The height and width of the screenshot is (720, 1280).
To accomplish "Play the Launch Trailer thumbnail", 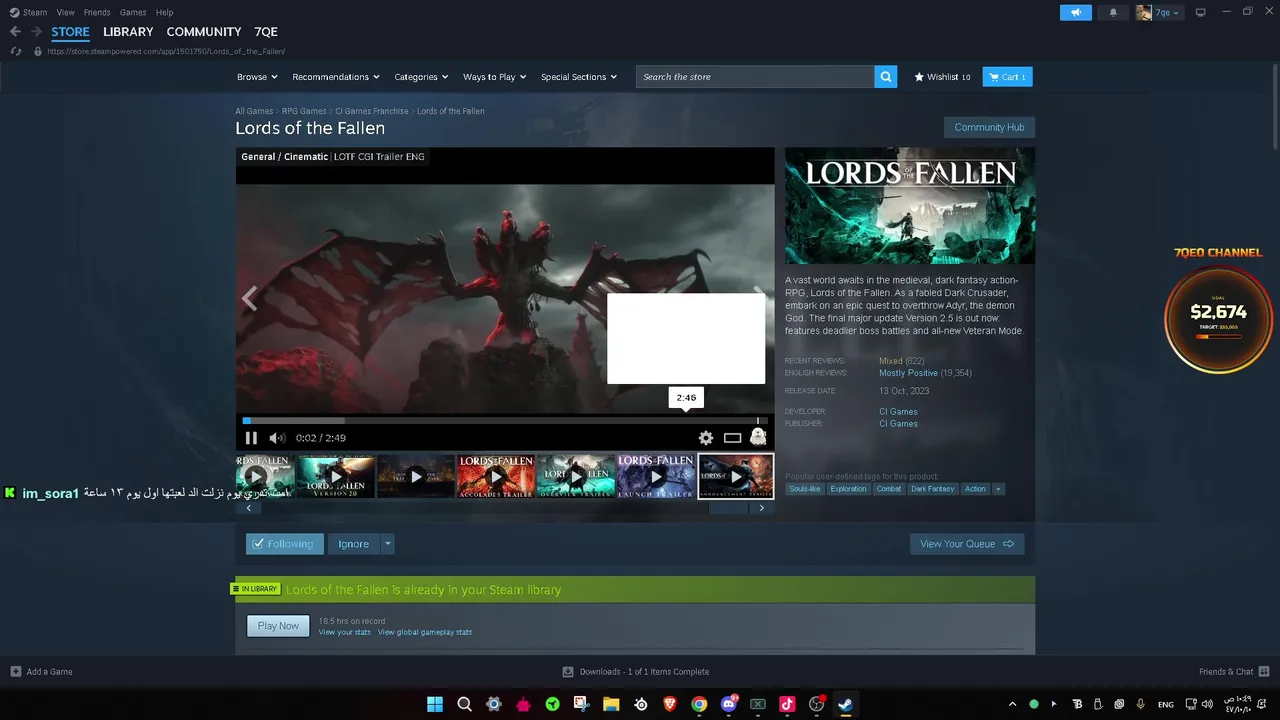I will tap(655, 477).
